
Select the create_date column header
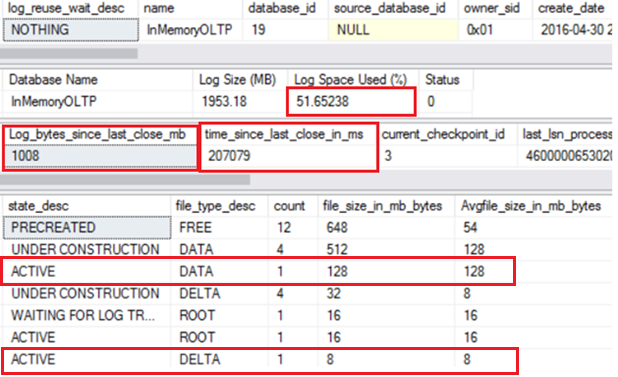tap(571, 8)
